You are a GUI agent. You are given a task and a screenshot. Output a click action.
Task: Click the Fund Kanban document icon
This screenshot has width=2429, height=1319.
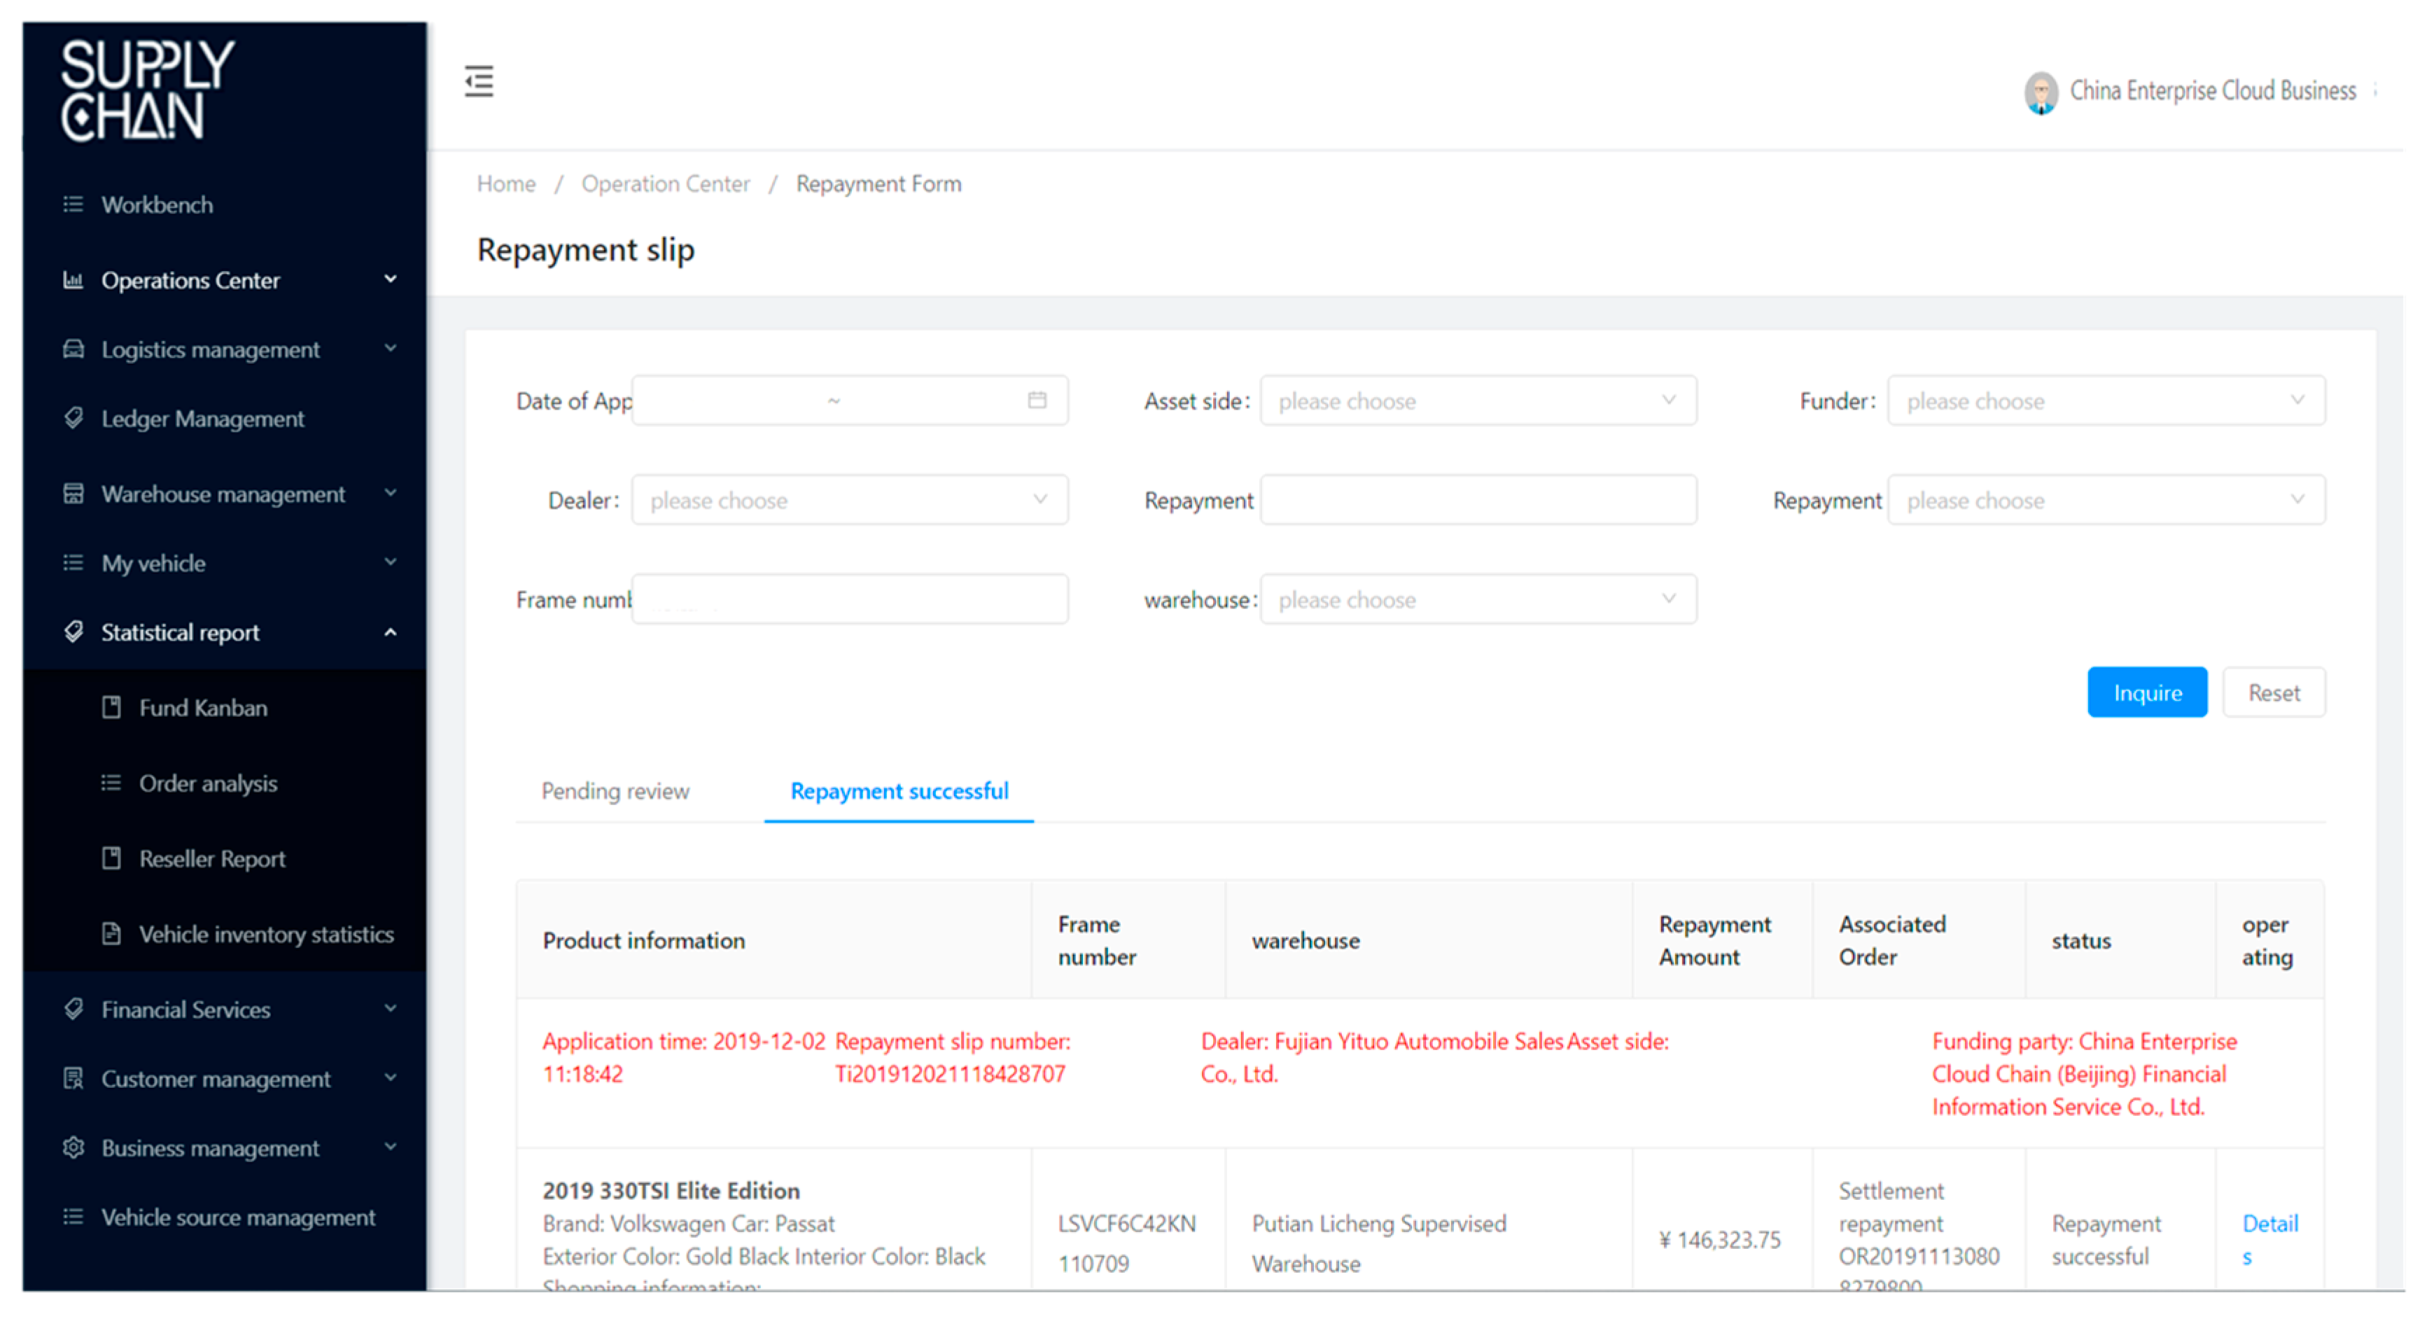pos(112,707)
